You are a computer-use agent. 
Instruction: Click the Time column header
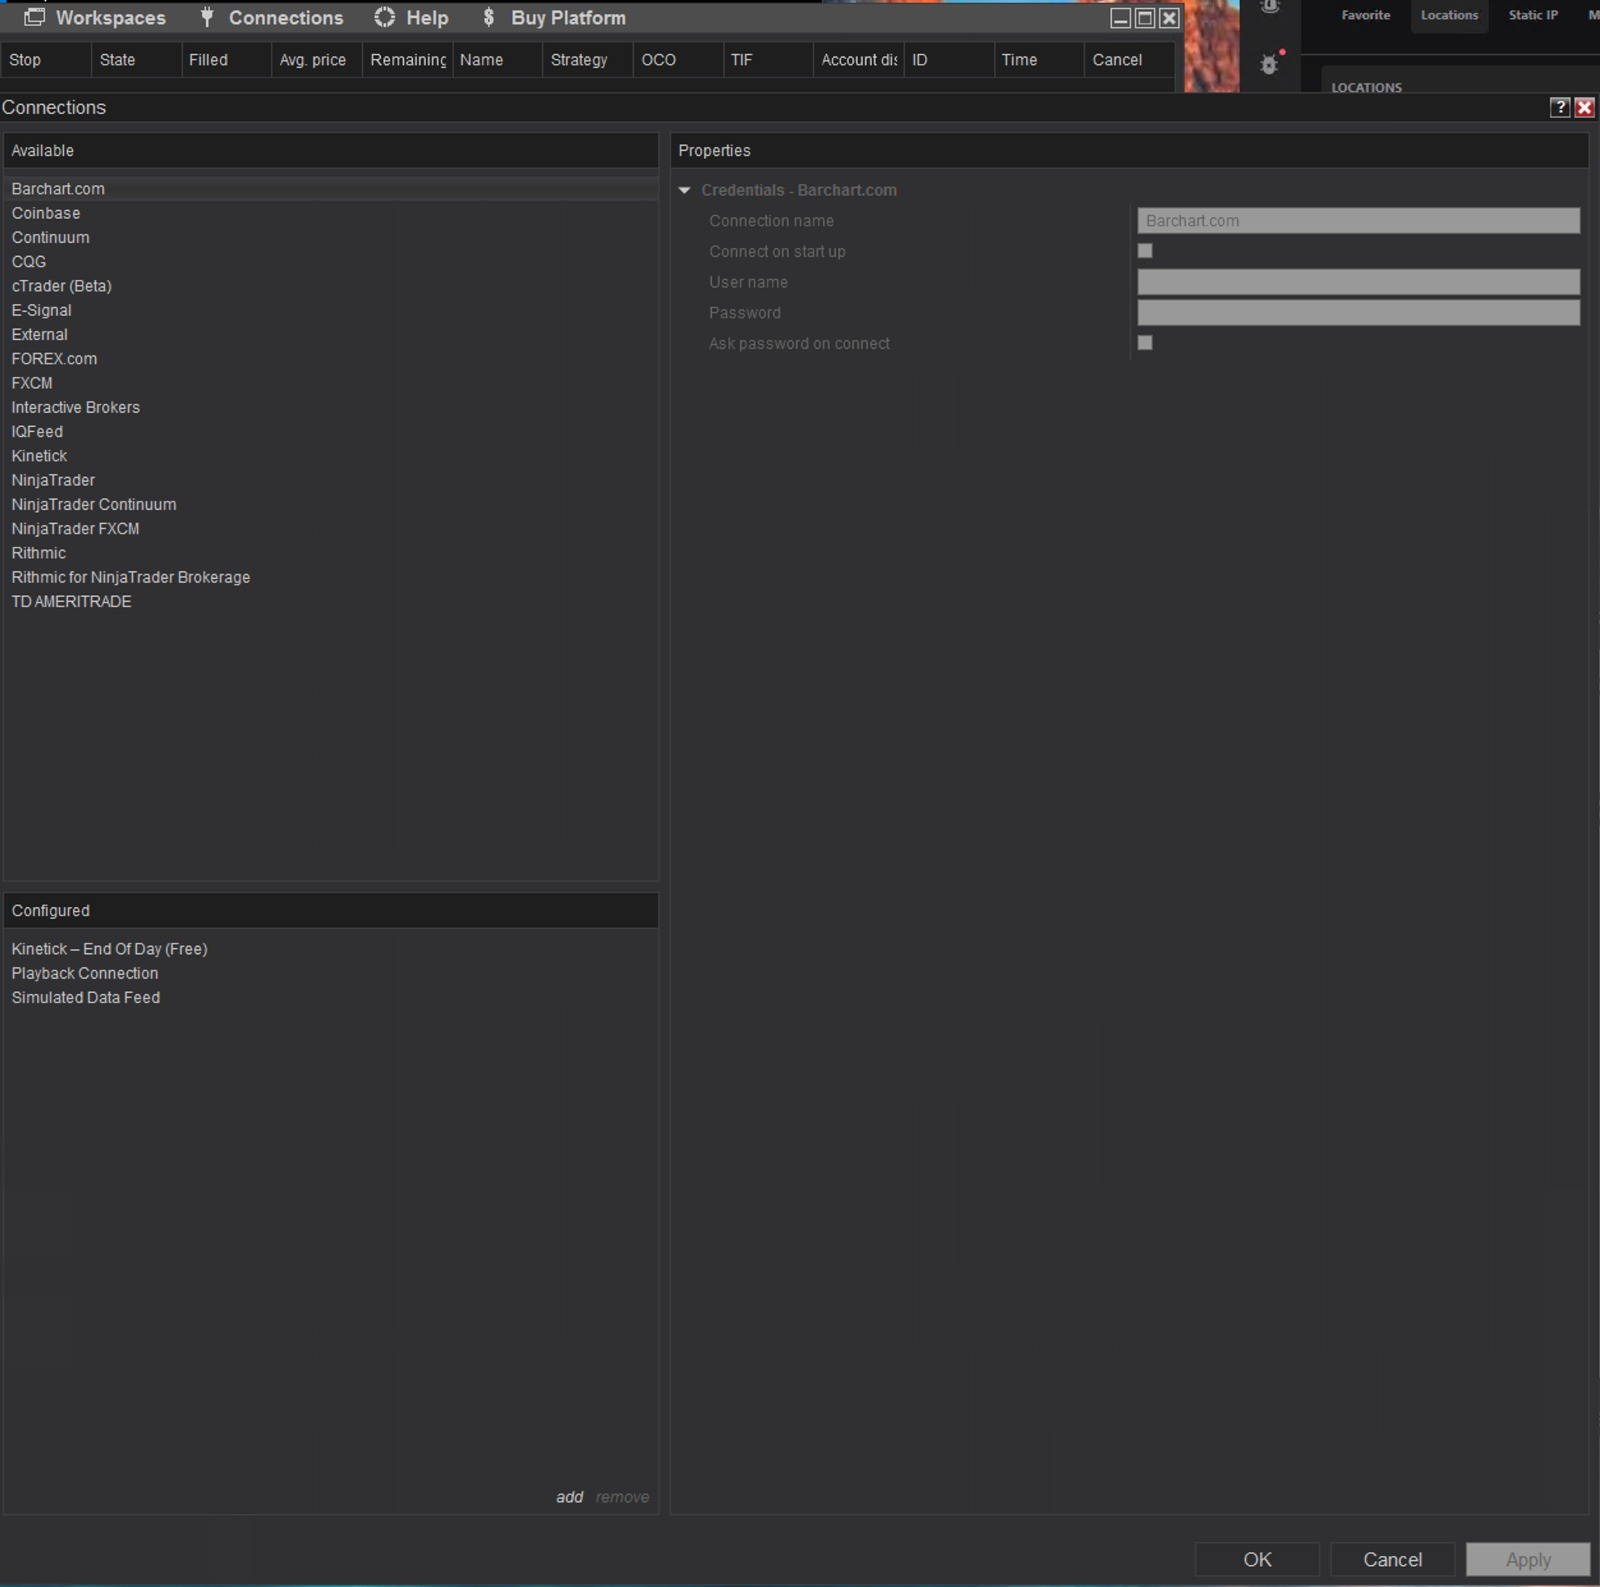pyautogui.click(x=1039, y=60)
